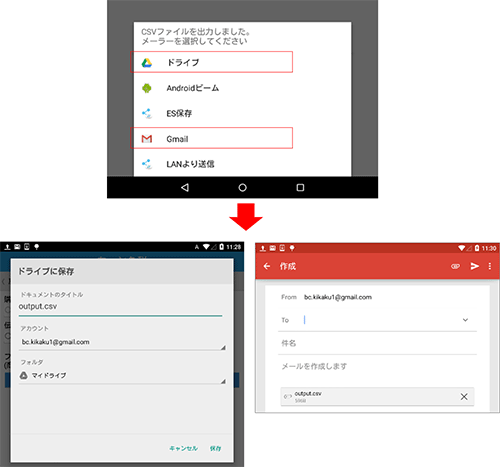This screenshot has width=500, height=467.
Task: Tap the Android home circle button
Action: [x=243, y=188]
